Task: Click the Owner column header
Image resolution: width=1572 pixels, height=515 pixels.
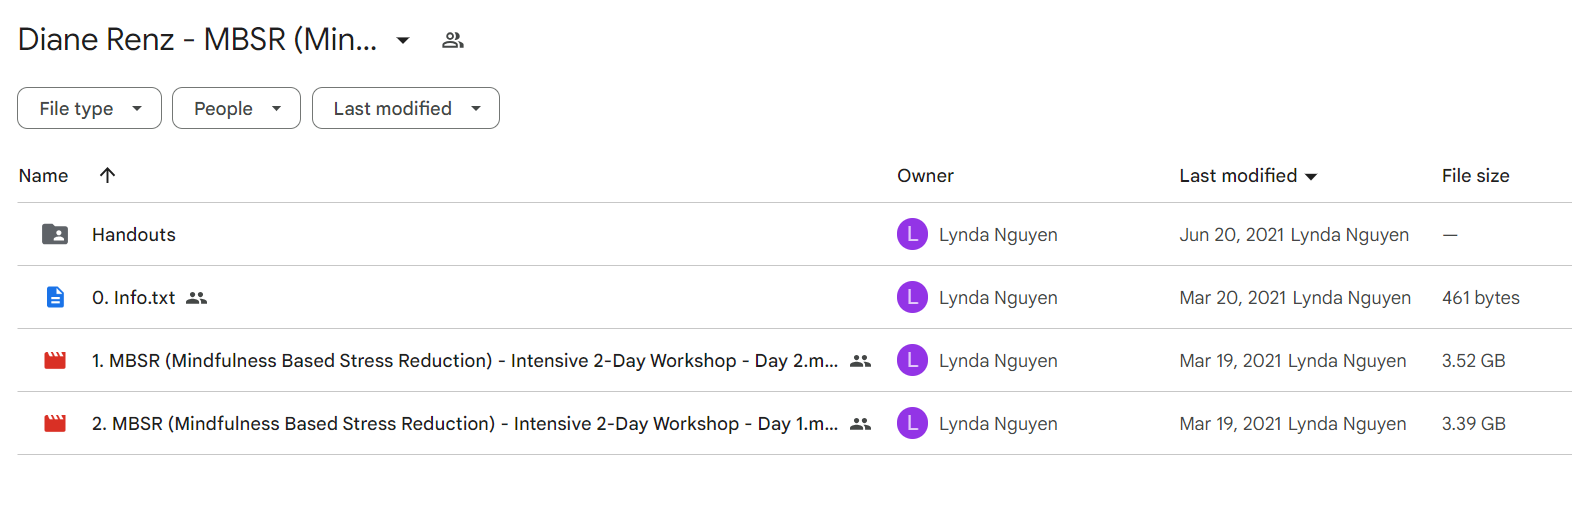Action: click(925, 176)
